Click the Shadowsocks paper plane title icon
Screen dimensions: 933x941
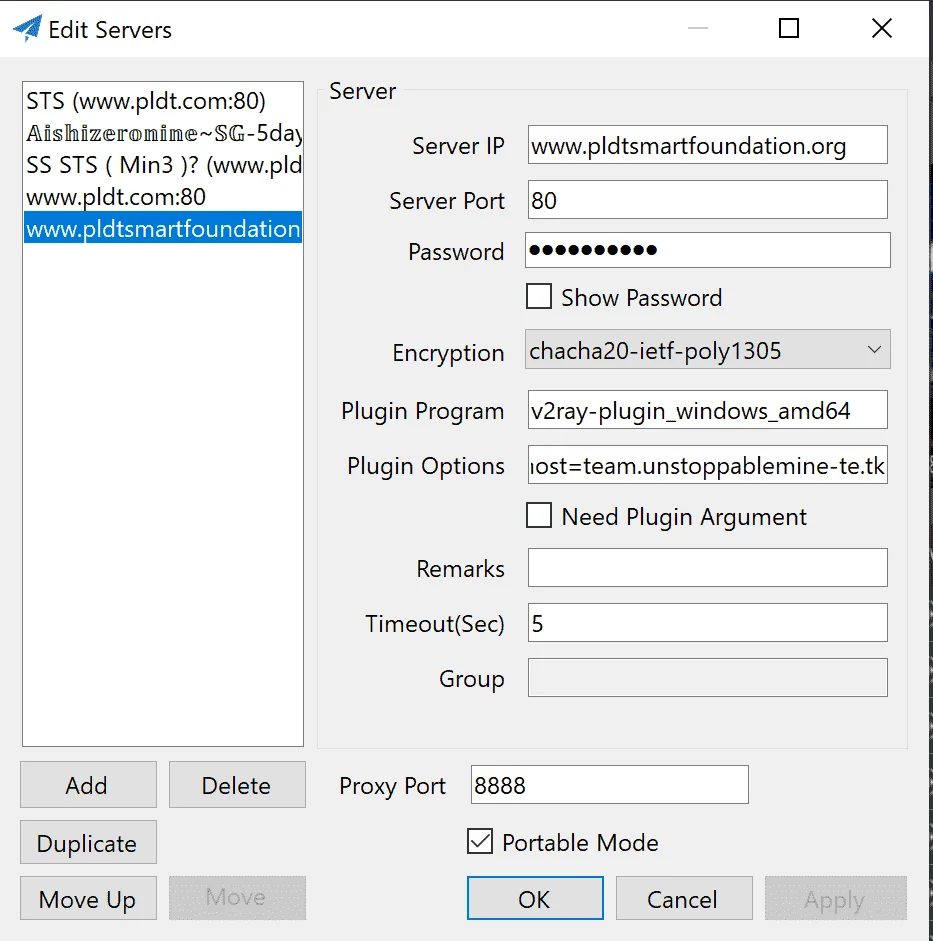(28, 28)
